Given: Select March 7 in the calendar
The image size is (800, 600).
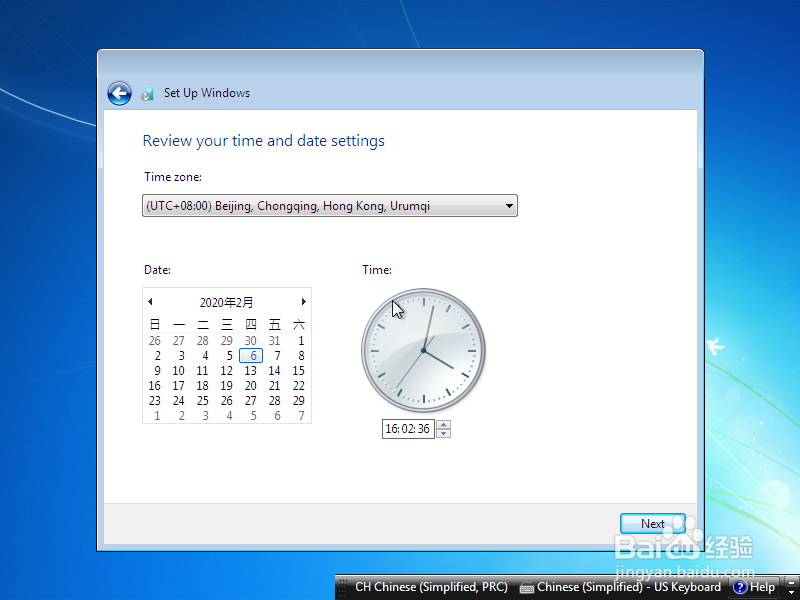Looking at the screenshot, I should coord(301,416).
